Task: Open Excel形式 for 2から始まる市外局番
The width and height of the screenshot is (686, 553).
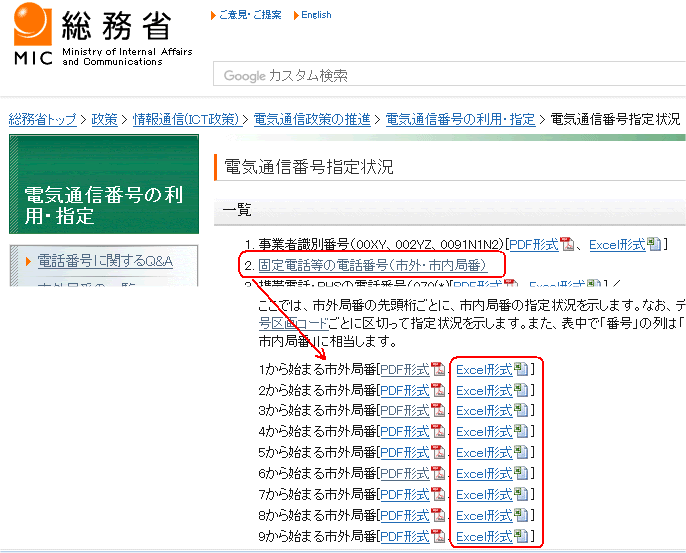Action: [484, 390]
